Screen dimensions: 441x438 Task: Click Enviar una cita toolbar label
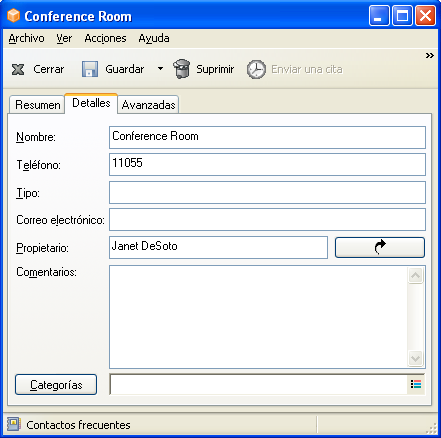click(x=307, y=69)
